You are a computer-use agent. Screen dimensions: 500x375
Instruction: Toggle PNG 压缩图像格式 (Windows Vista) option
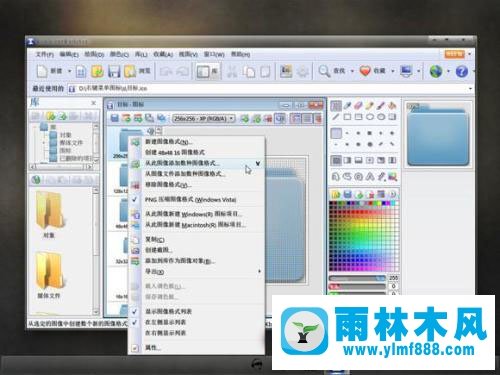(196, 200)
